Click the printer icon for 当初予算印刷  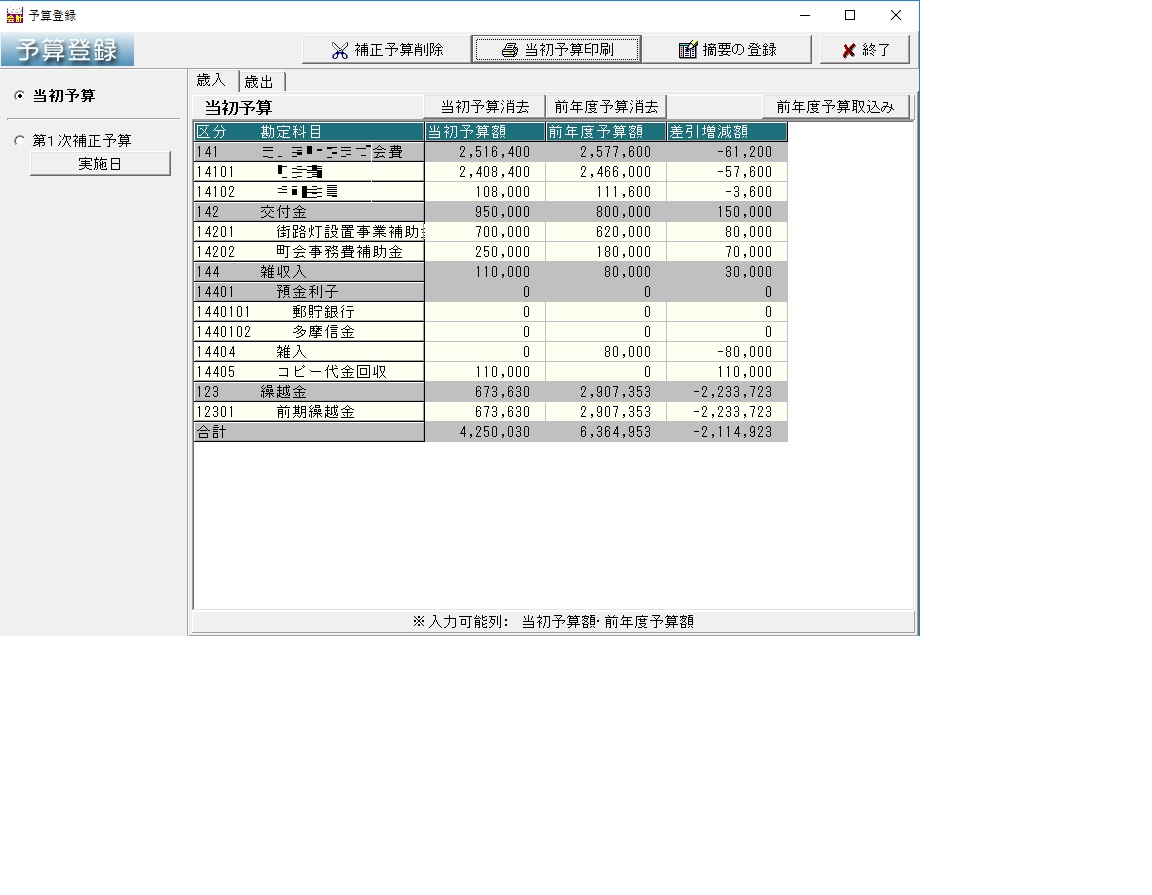pyautogui.click(x=510, y=50)
